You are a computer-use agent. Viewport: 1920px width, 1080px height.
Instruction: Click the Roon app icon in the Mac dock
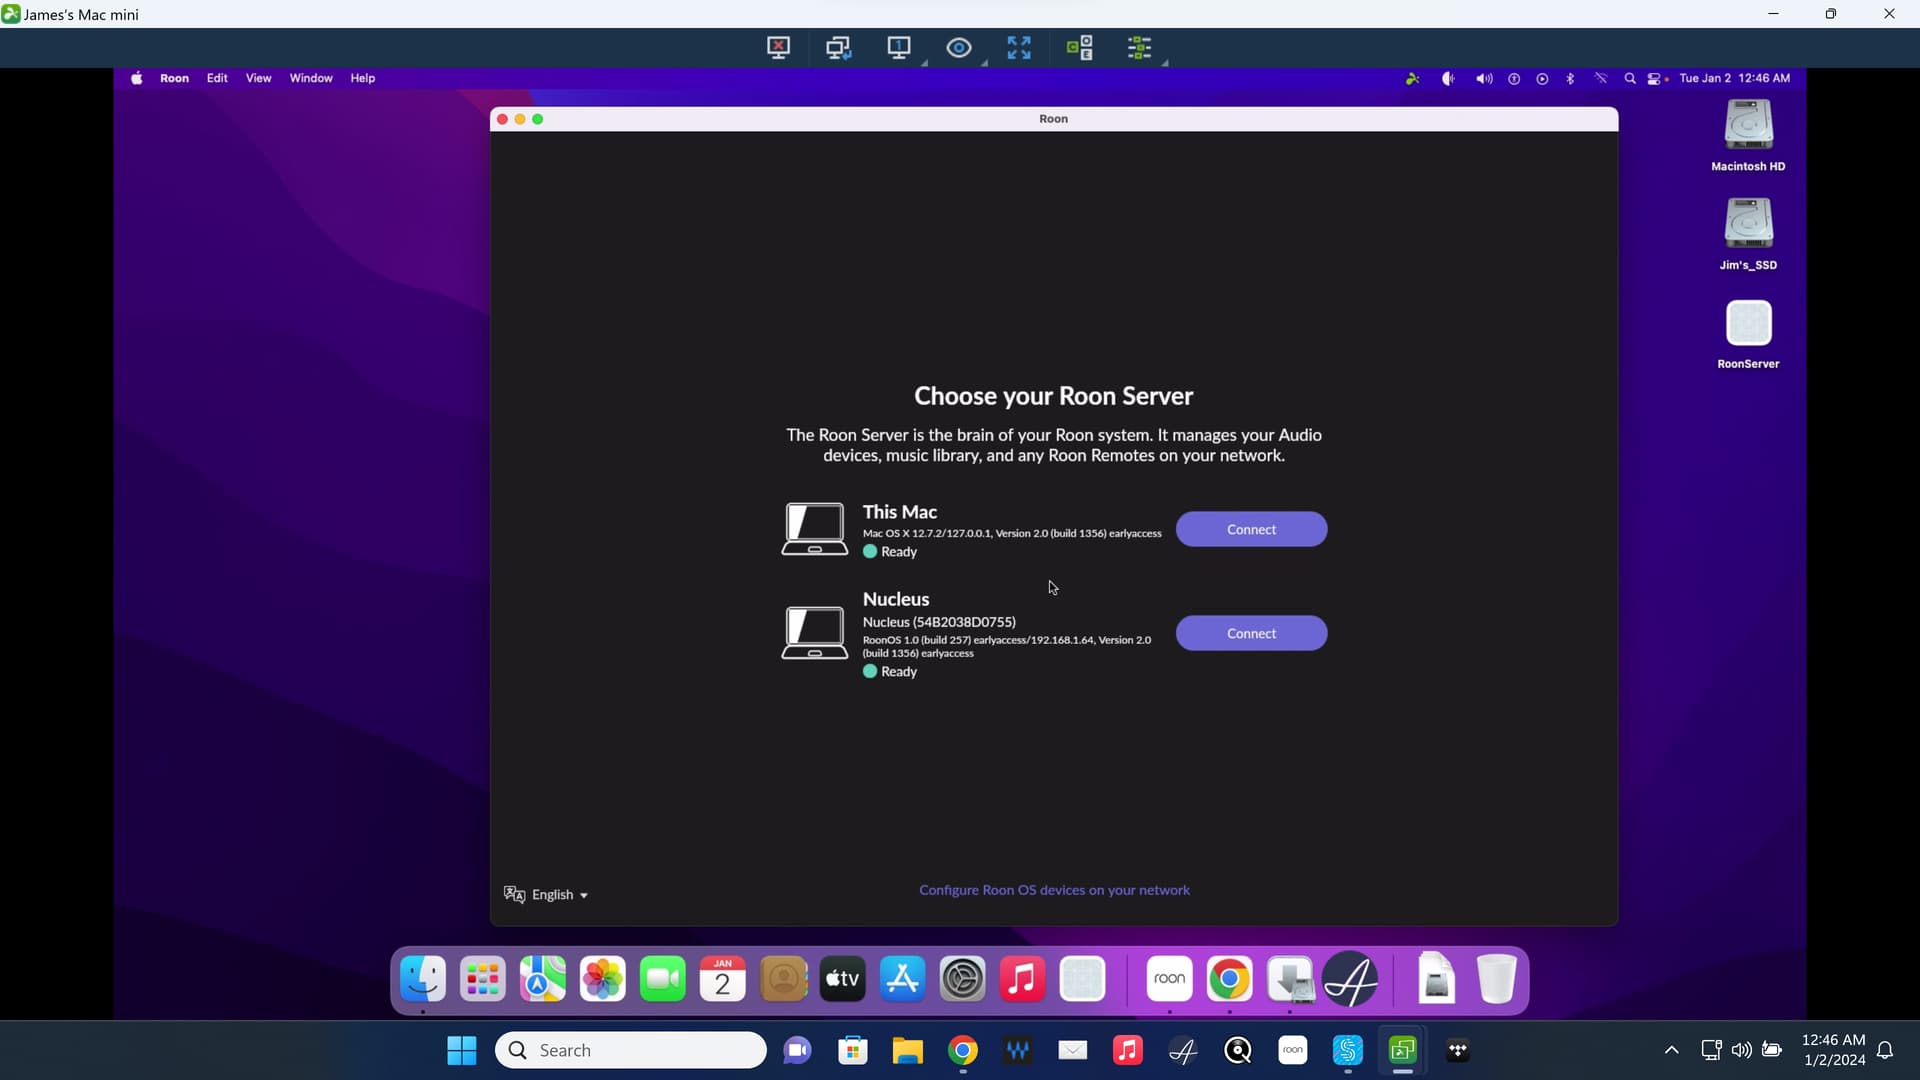pos(1170,979)
